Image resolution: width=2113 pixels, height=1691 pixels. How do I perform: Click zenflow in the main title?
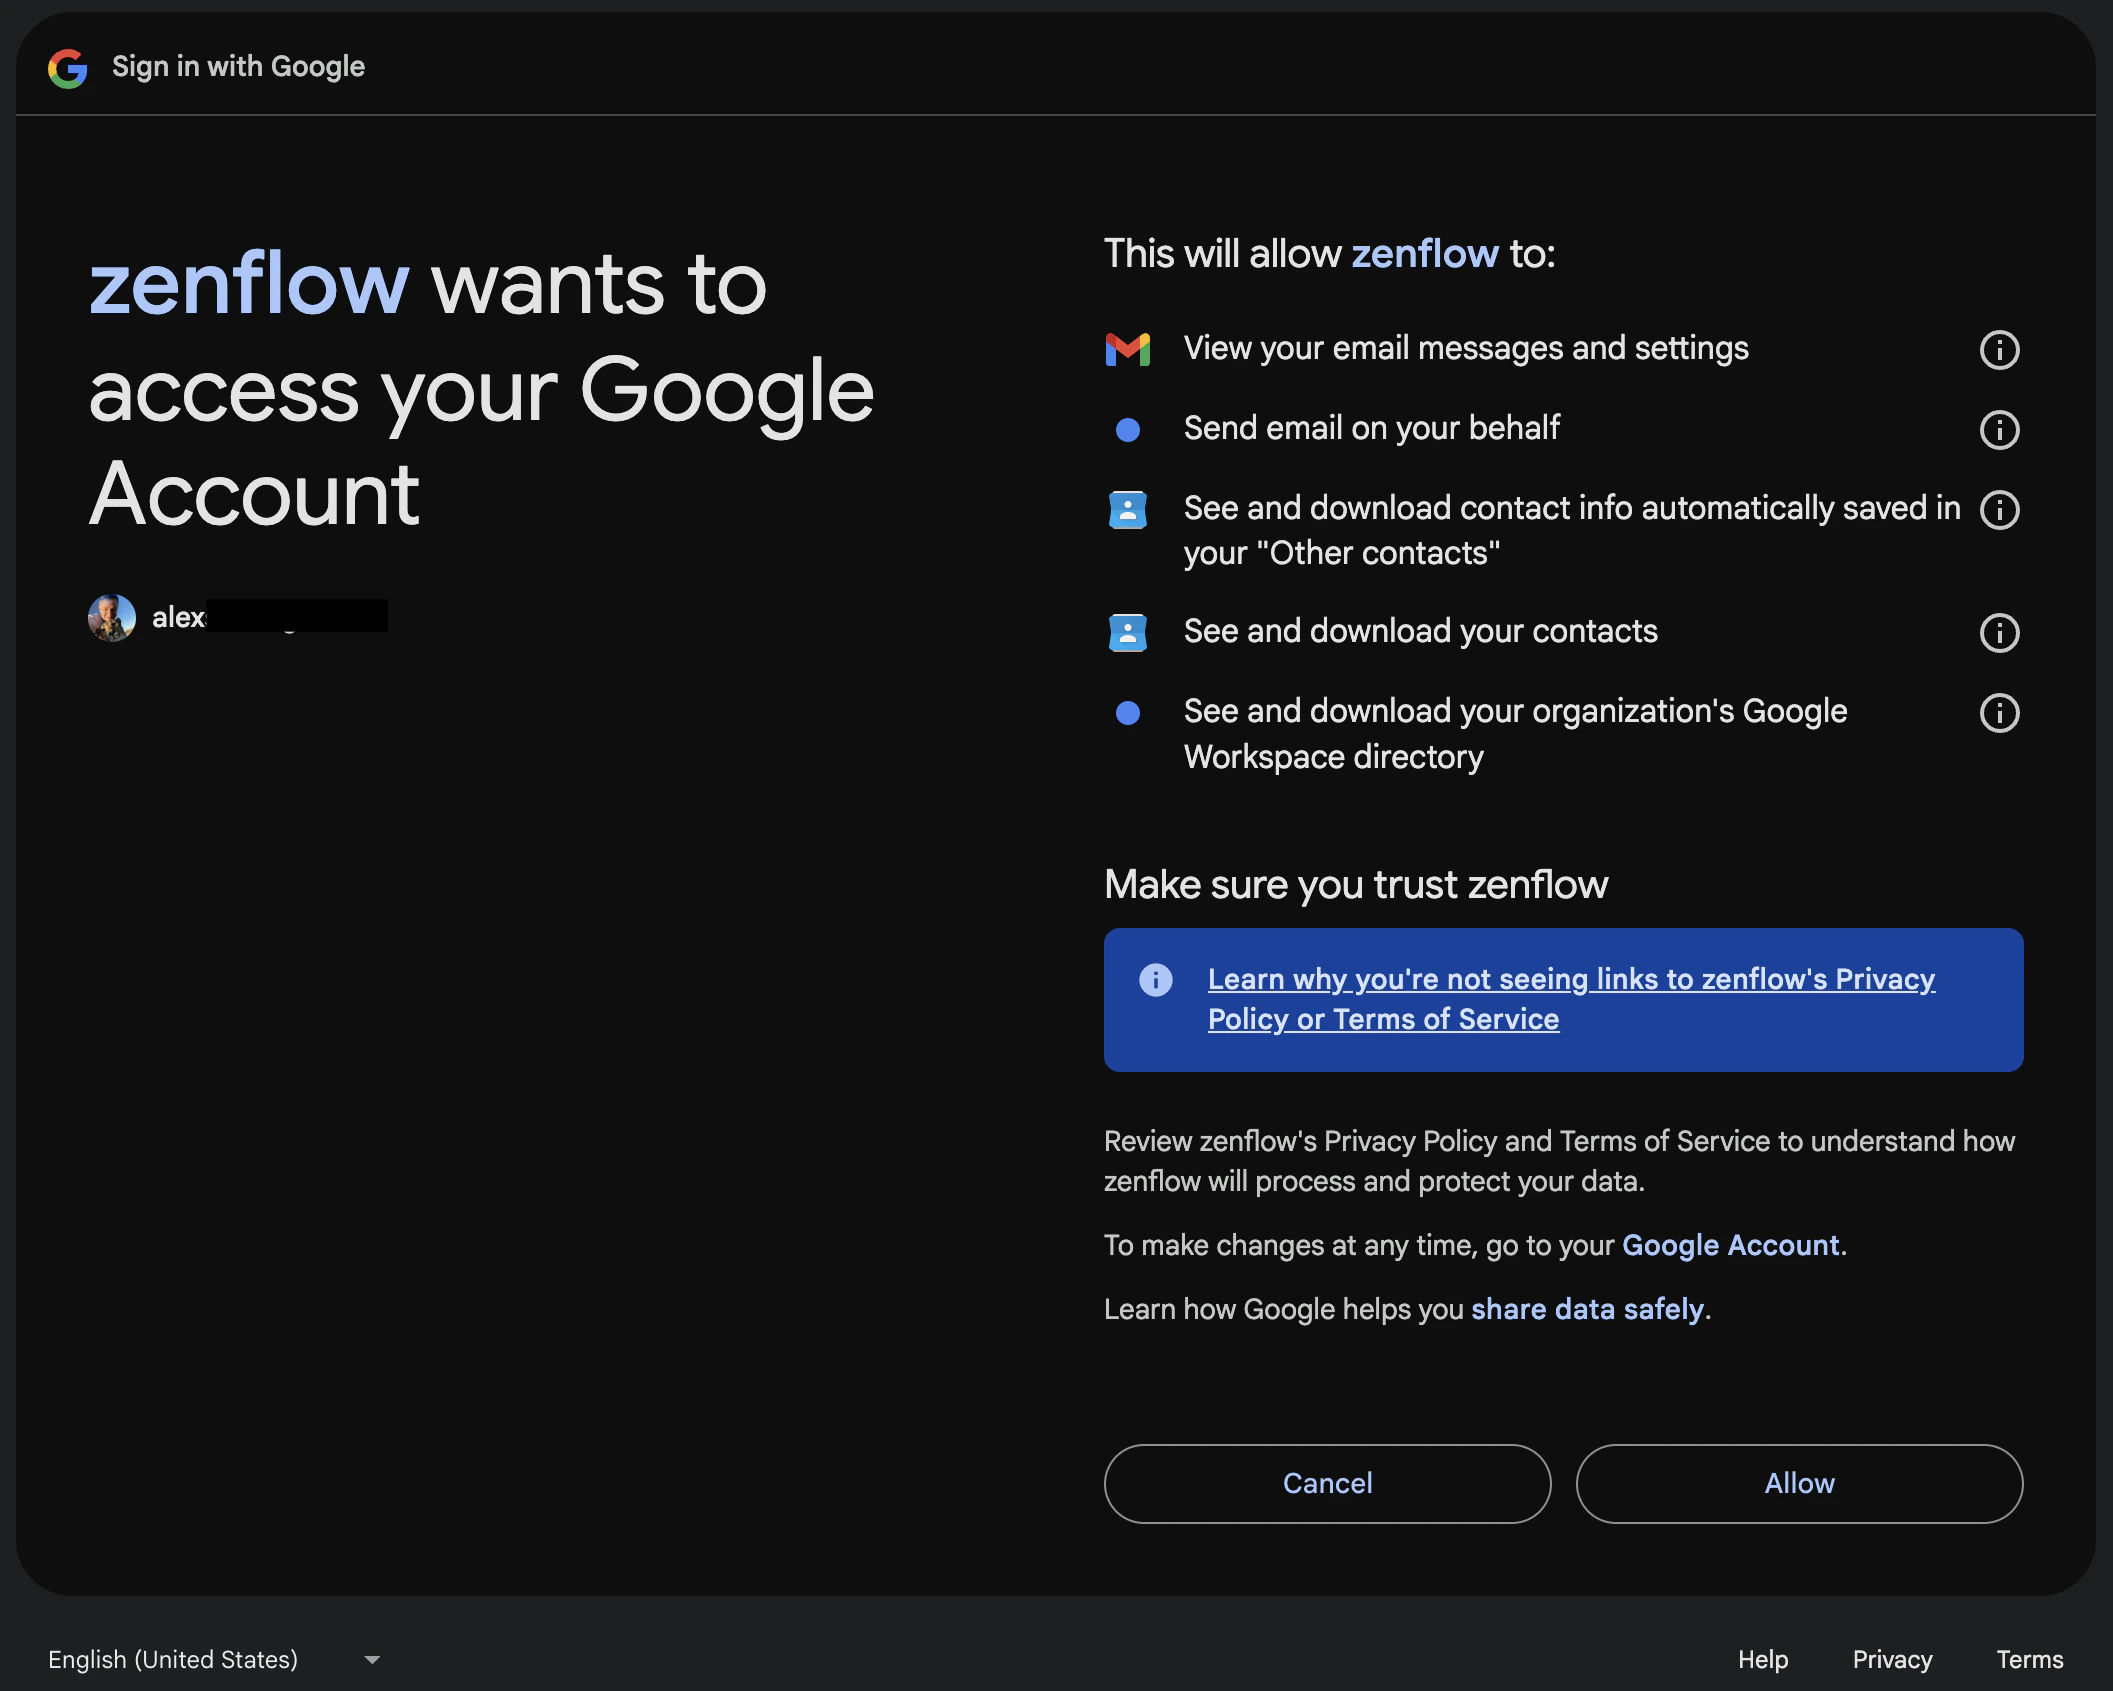pyautogui.click(x=249, y=284)
